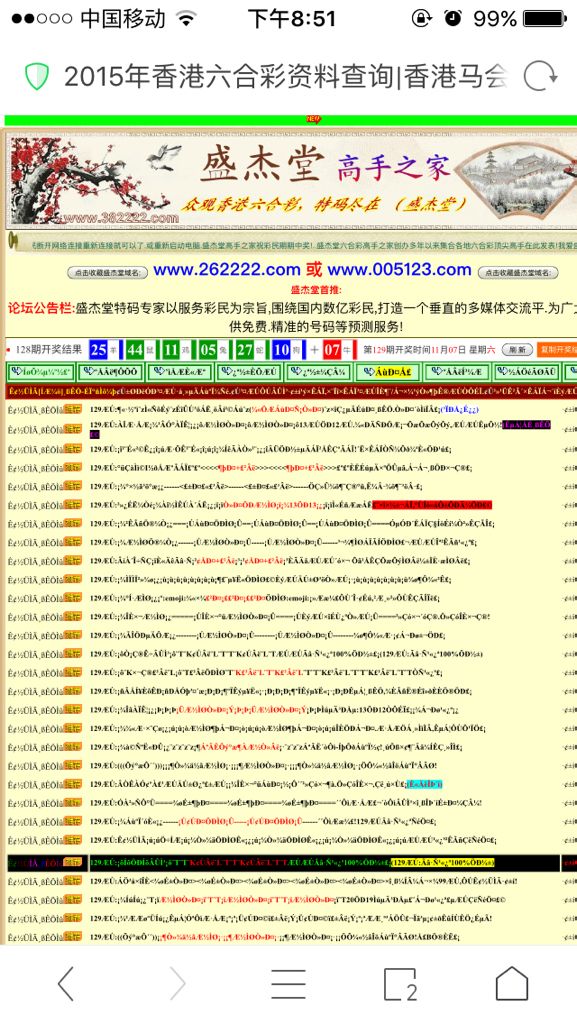Select the green number ball 05

[208, 350]
